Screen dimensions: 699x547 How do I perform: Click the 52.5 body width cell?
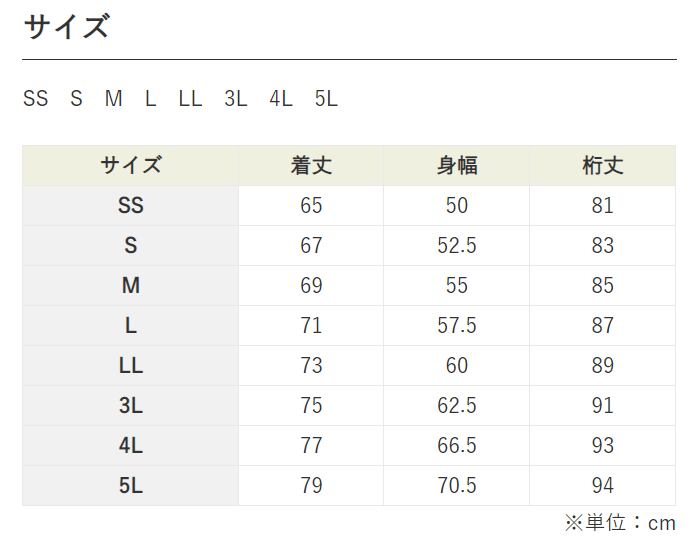click(456, 246)
